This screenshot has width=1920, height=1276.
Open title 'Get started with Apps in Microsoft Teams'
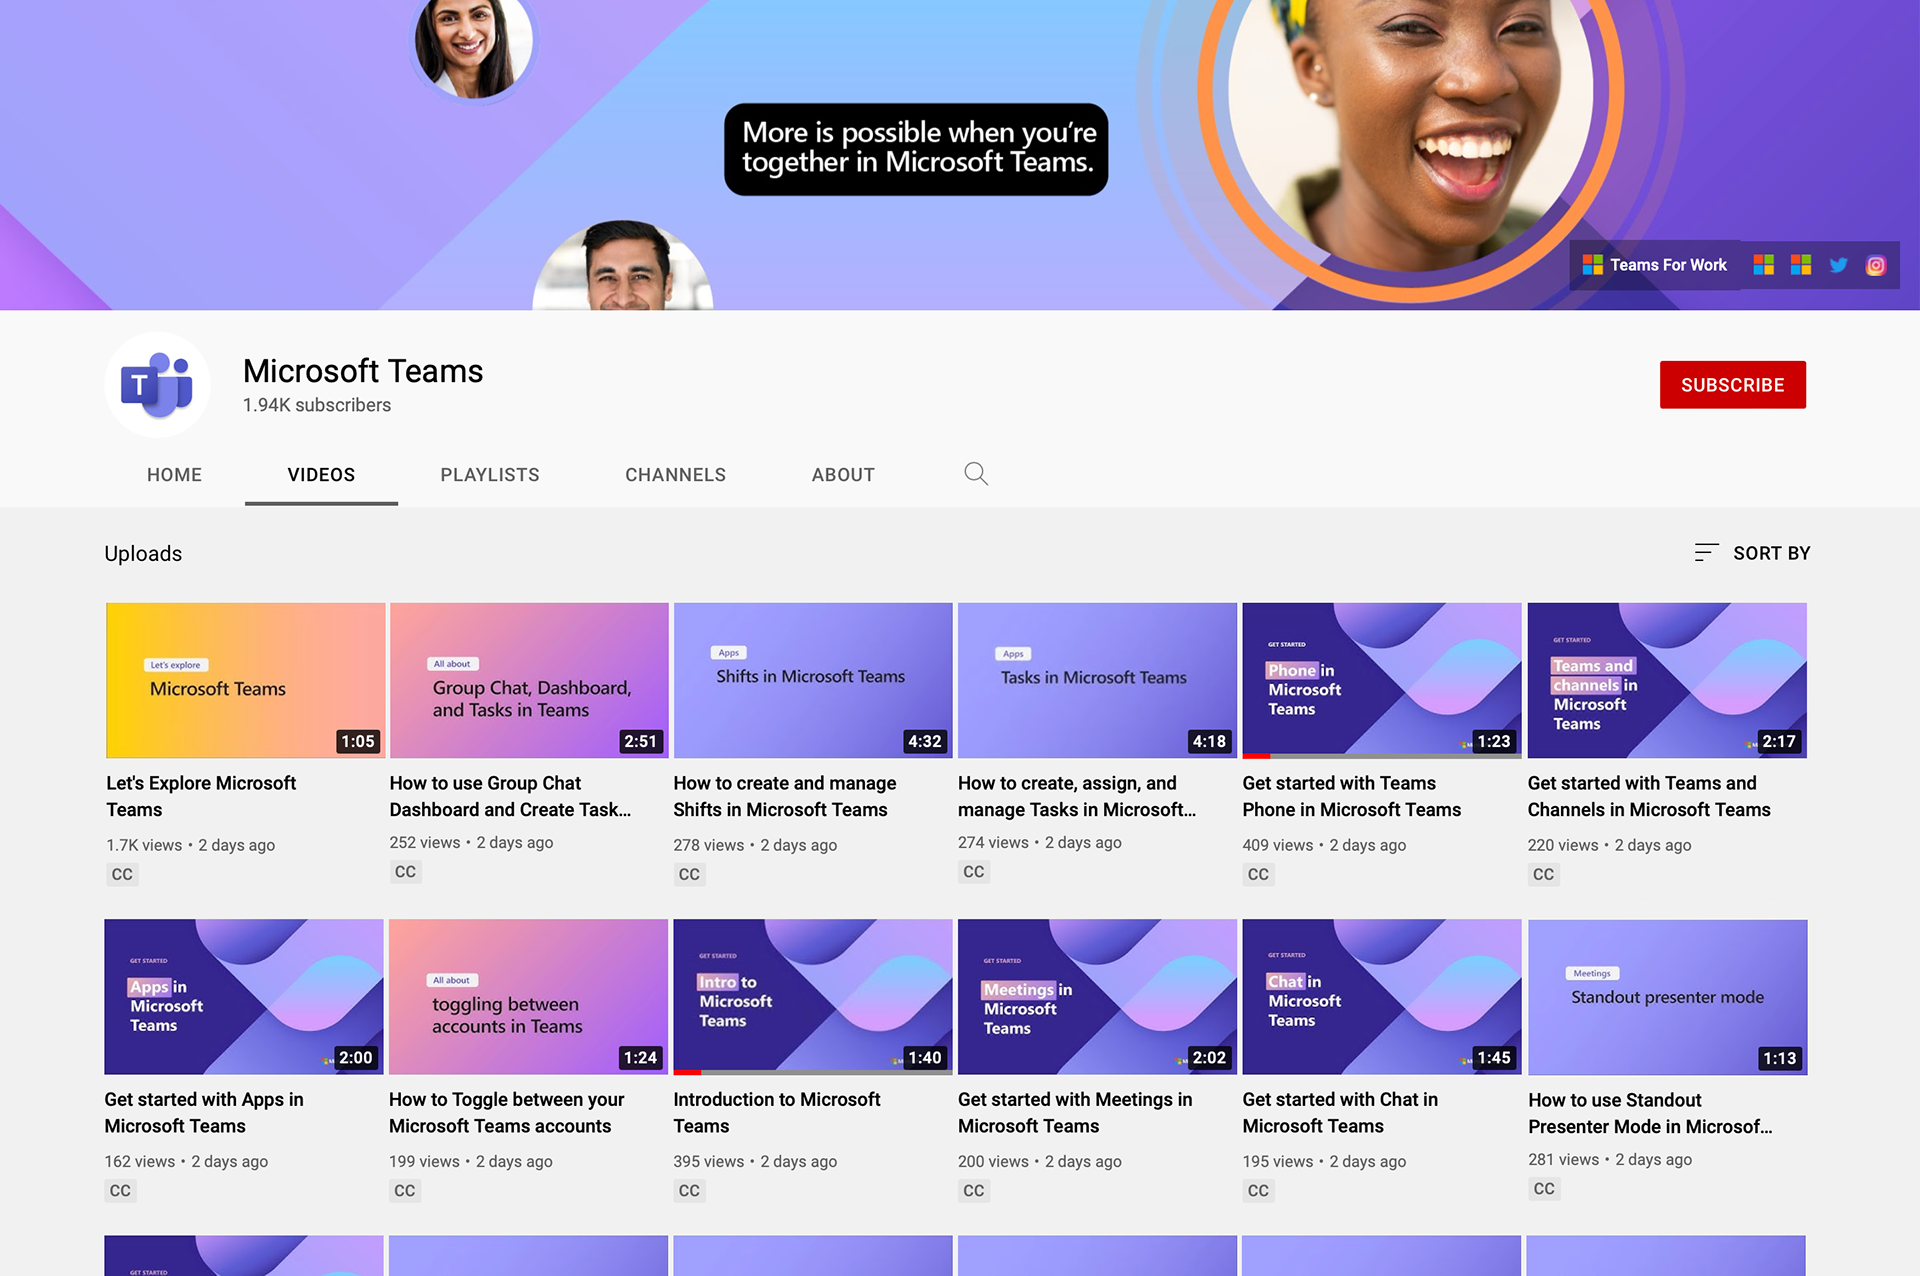coord(204,1112)
